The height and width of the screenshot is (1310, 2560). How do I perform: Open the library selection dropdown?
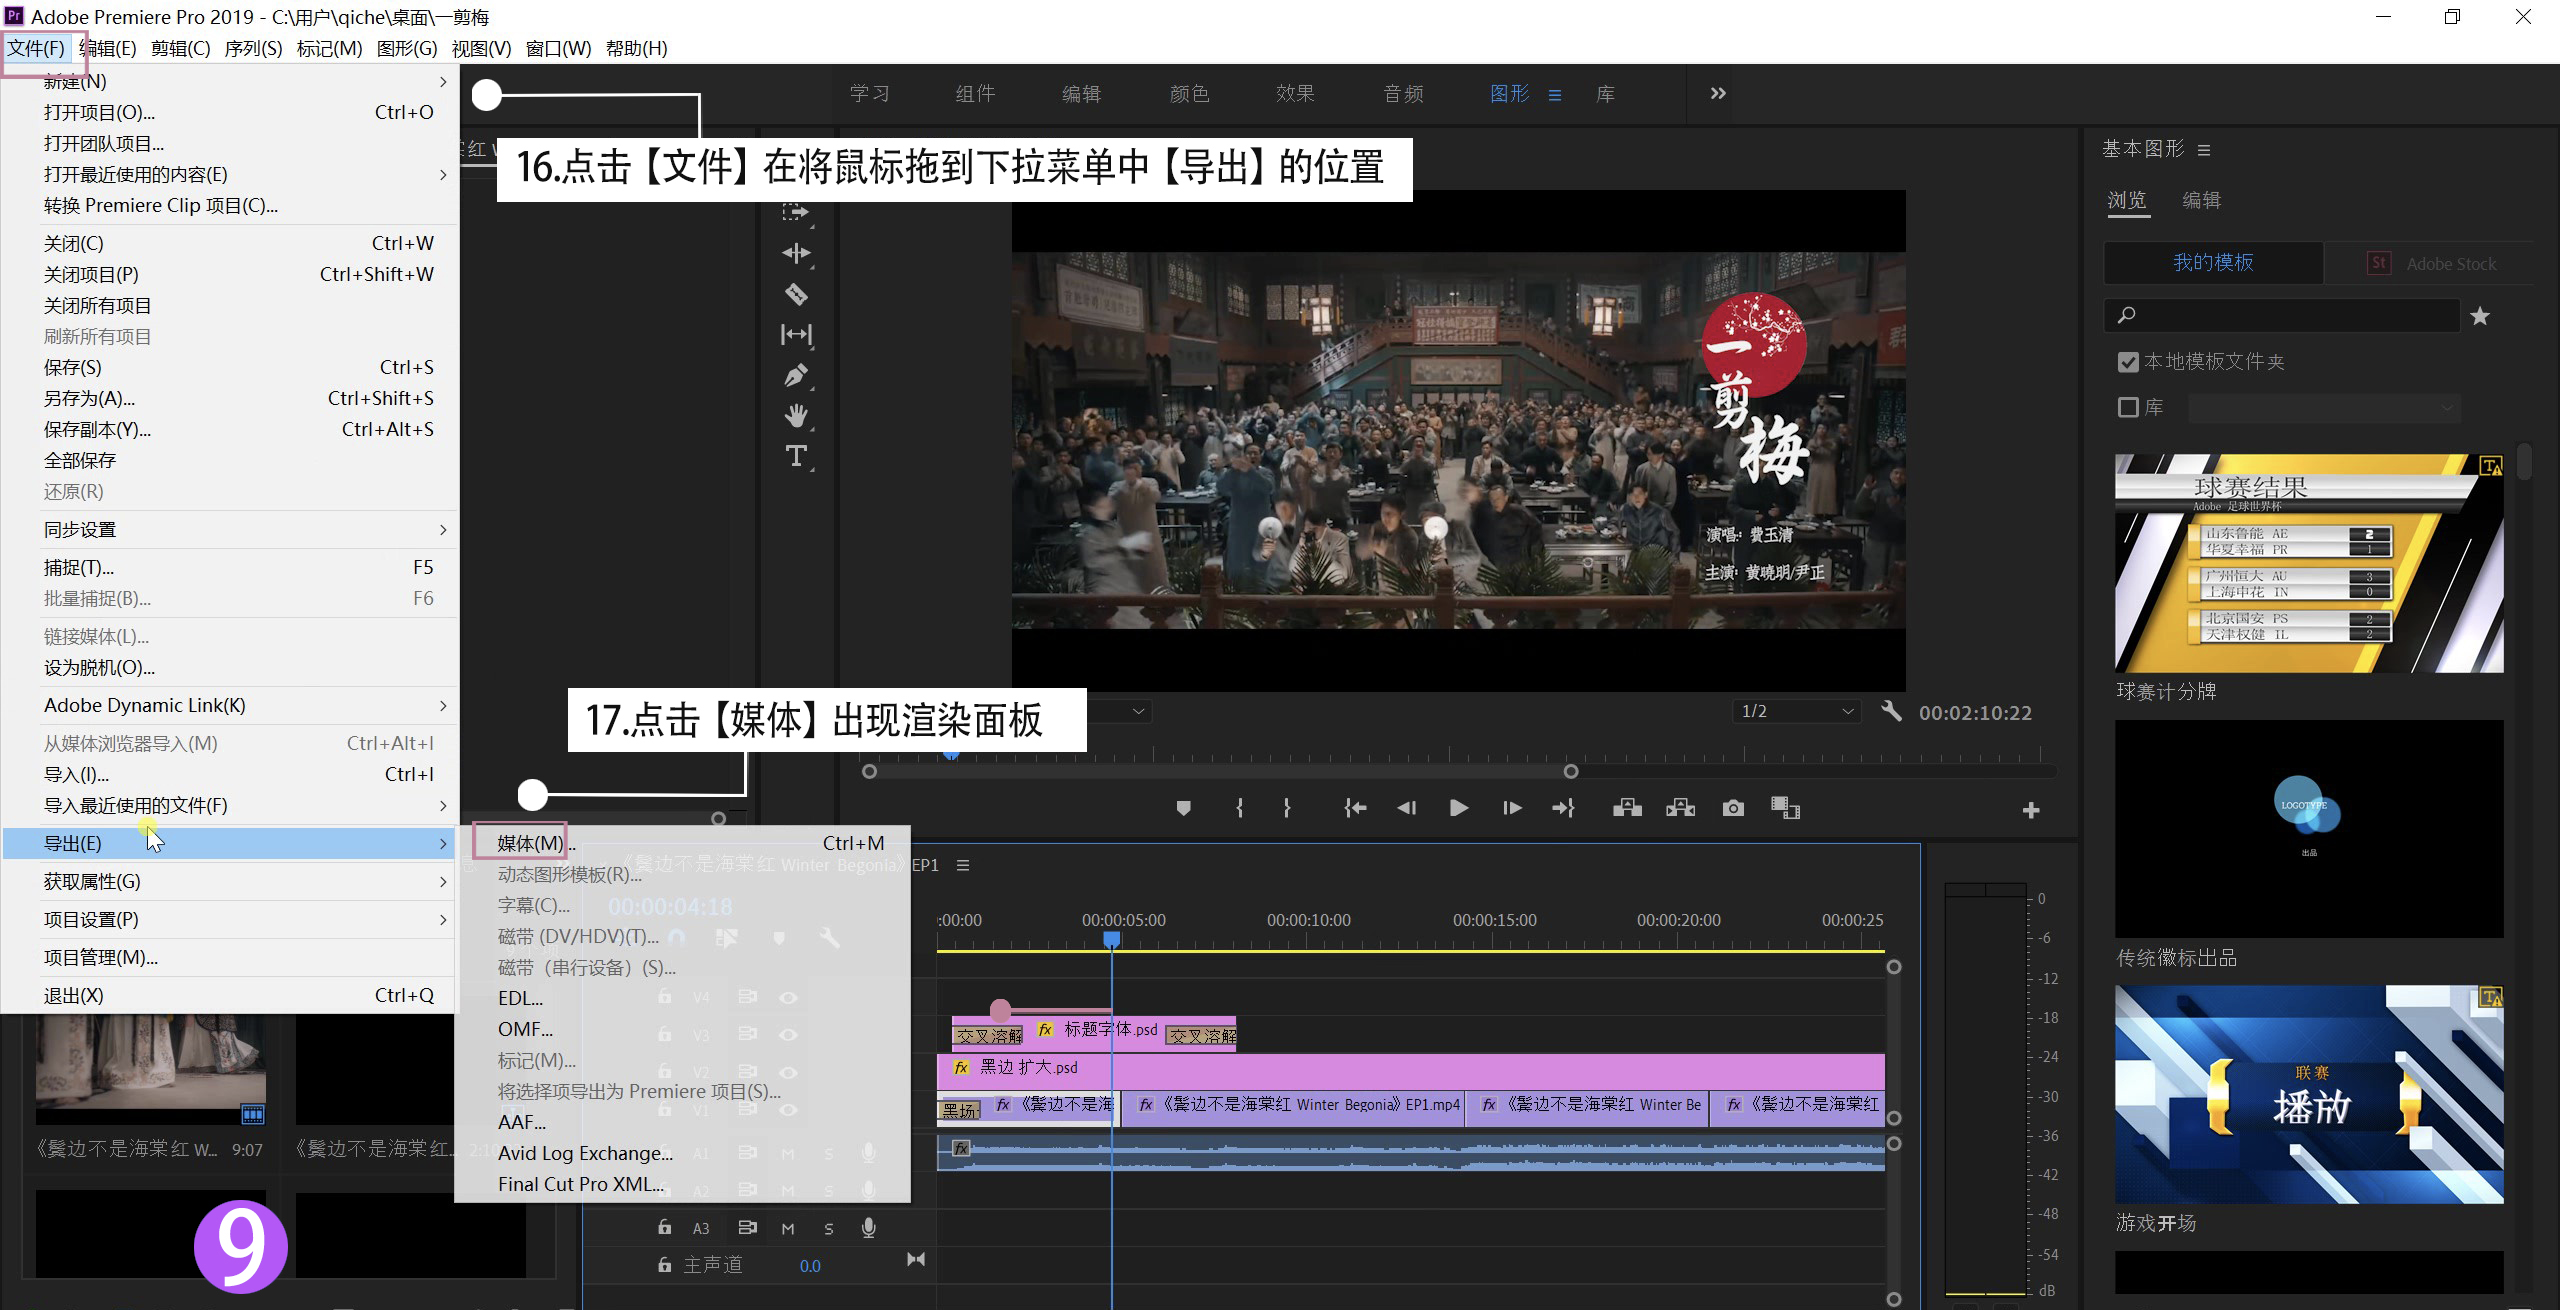coord(2324,407)
